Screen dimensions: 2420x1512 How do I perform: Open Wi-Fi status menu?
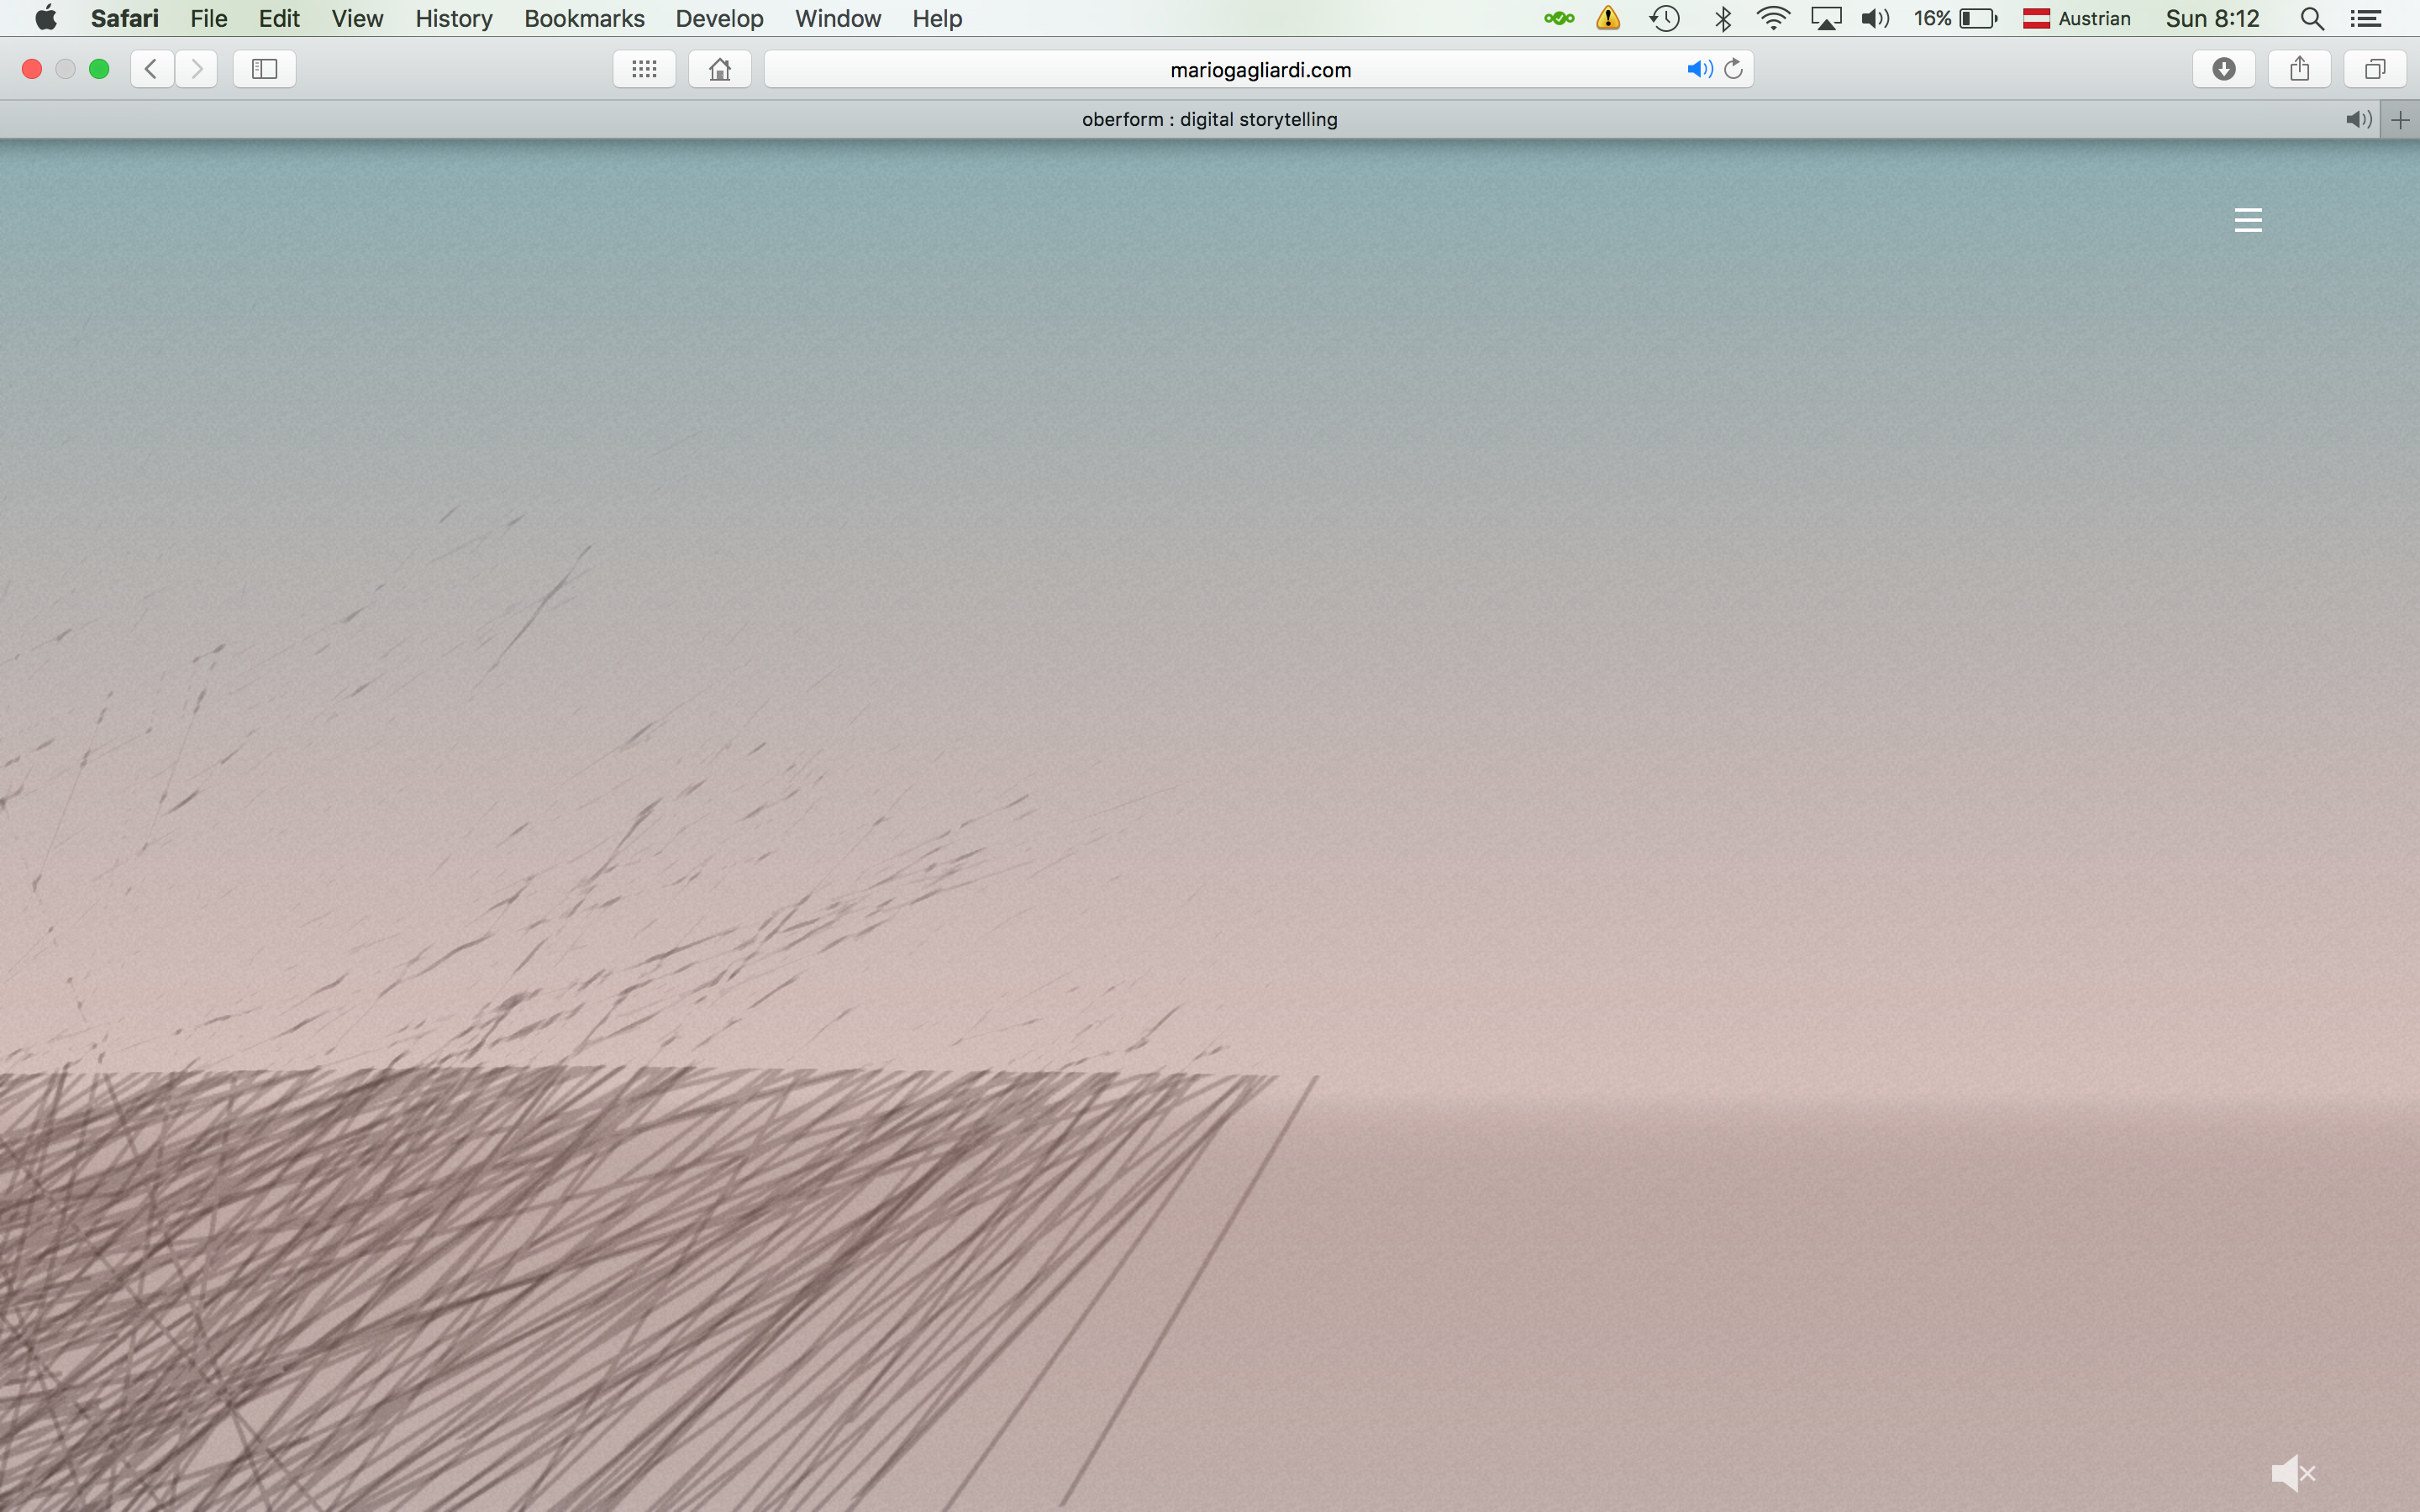1773,18
